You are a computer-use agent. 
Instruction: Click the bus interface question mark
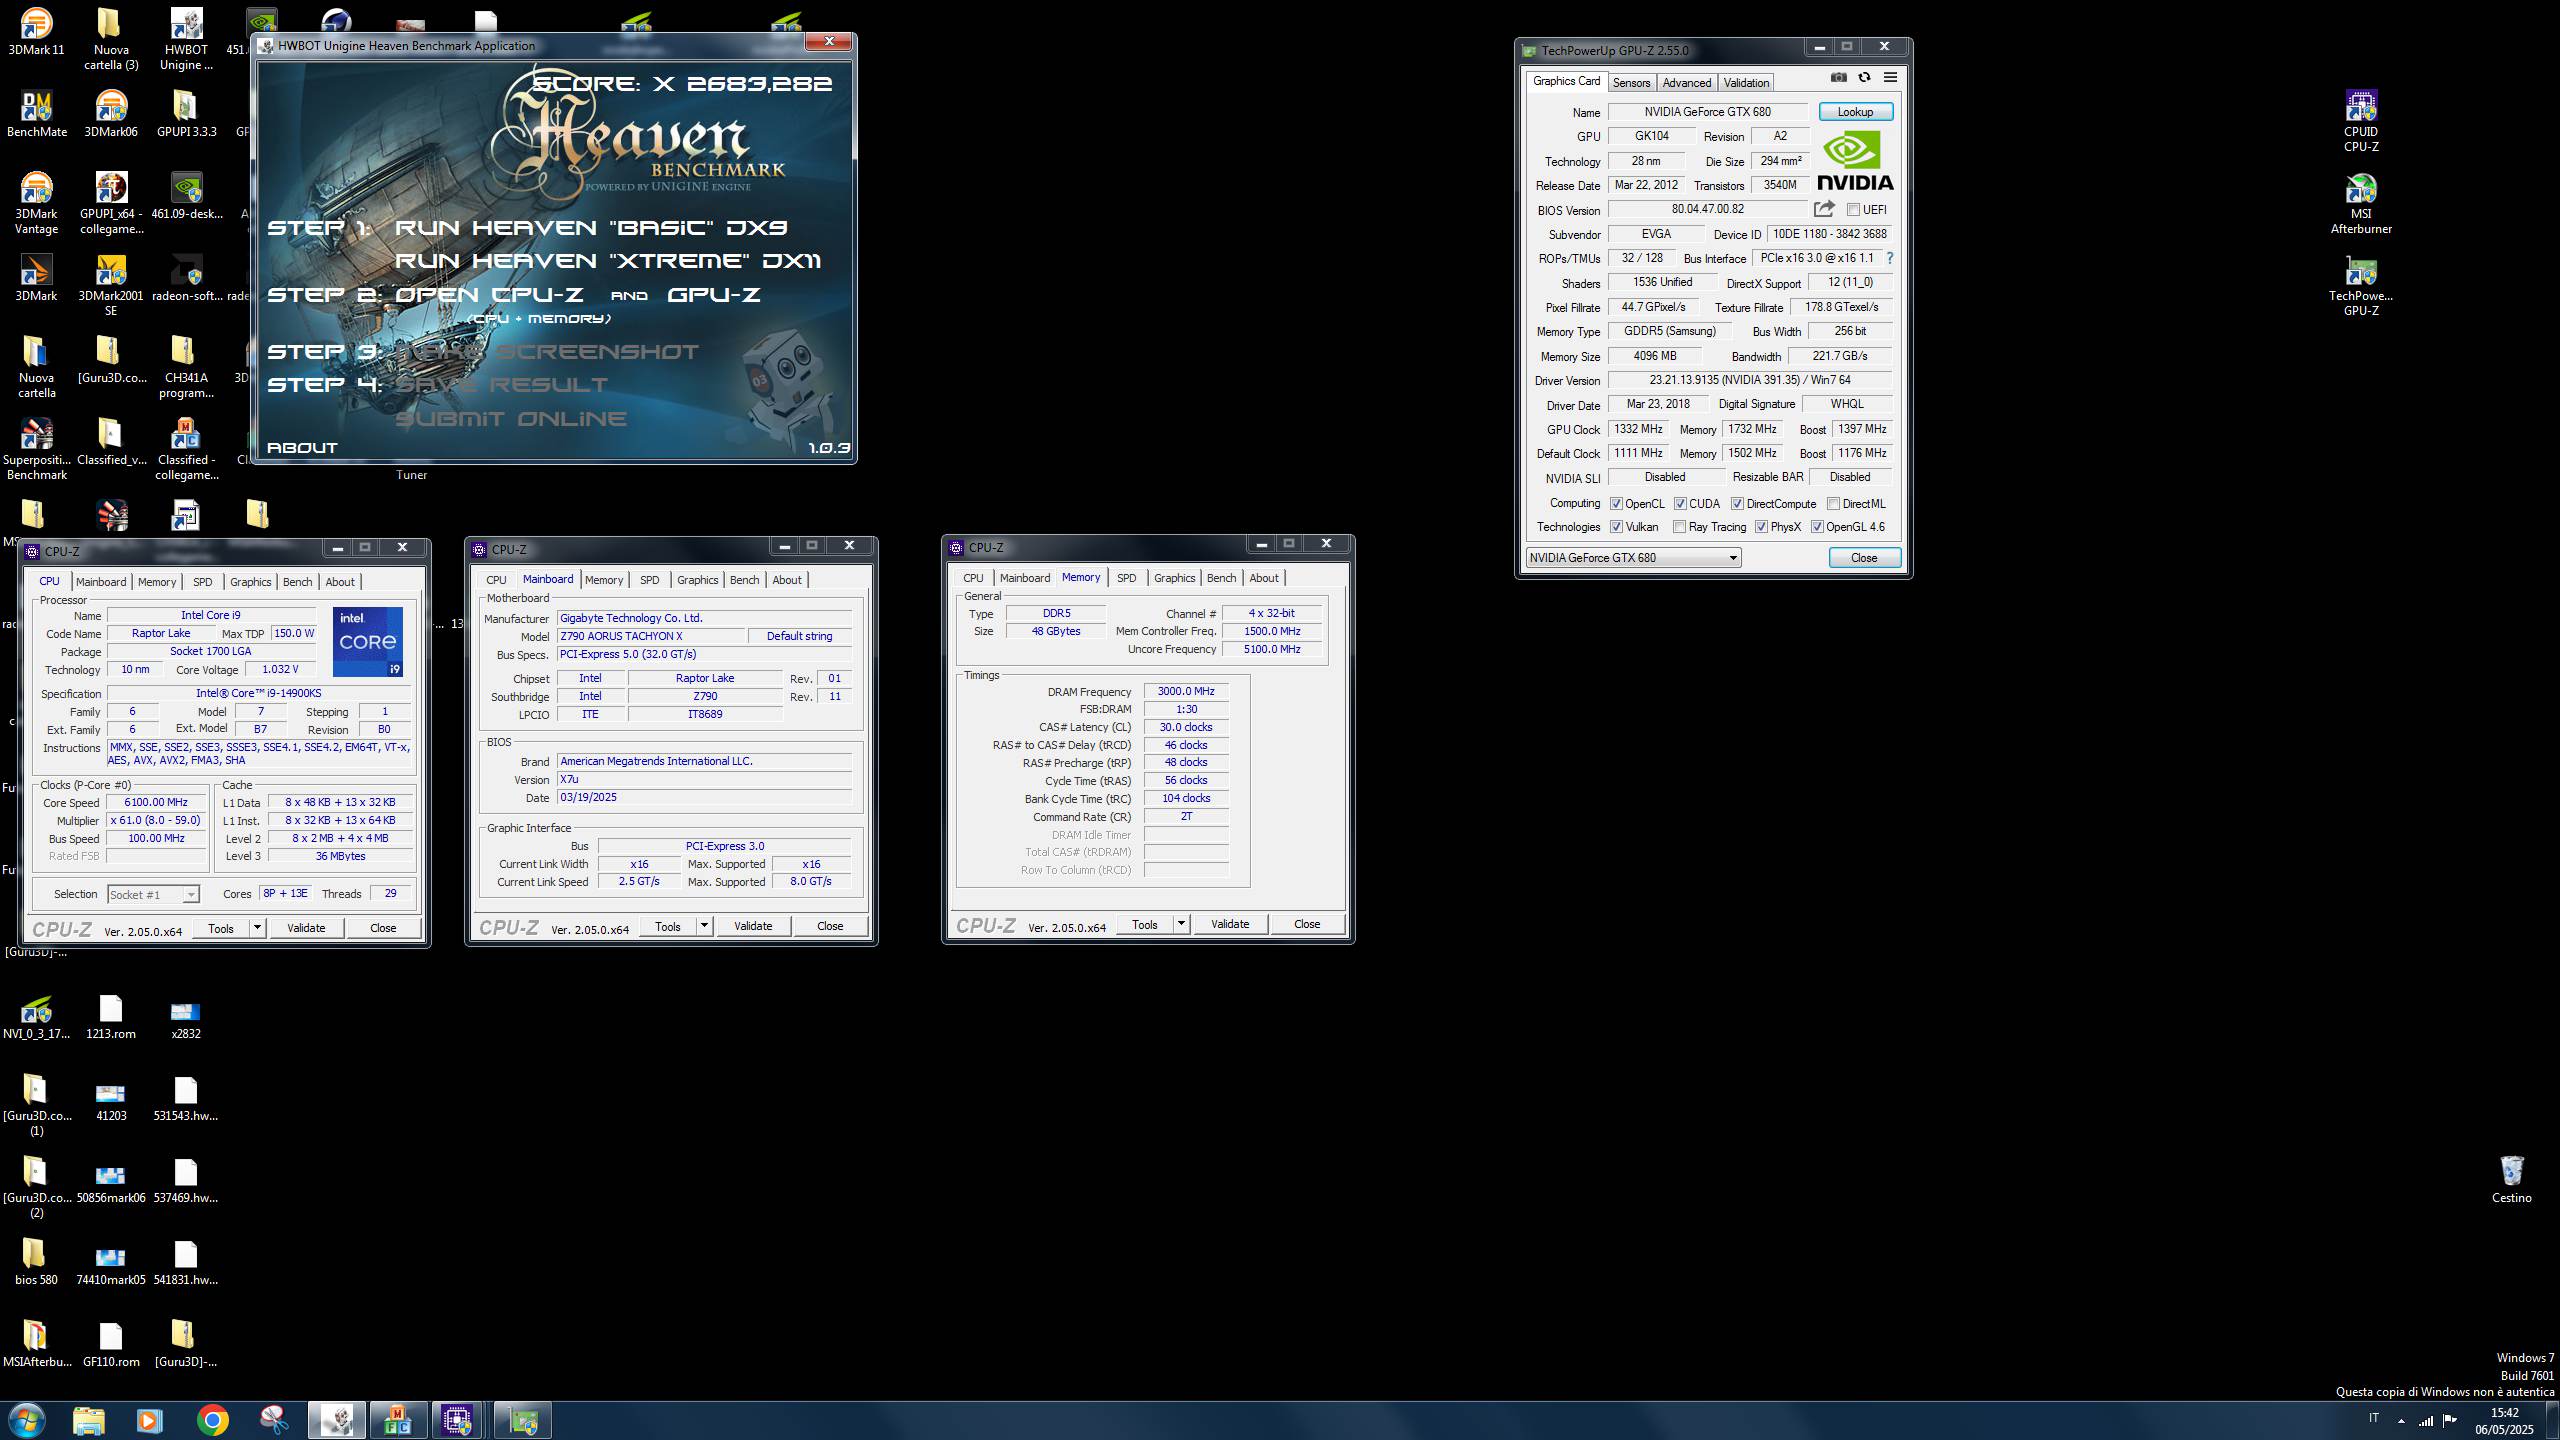click(1889, 258)
